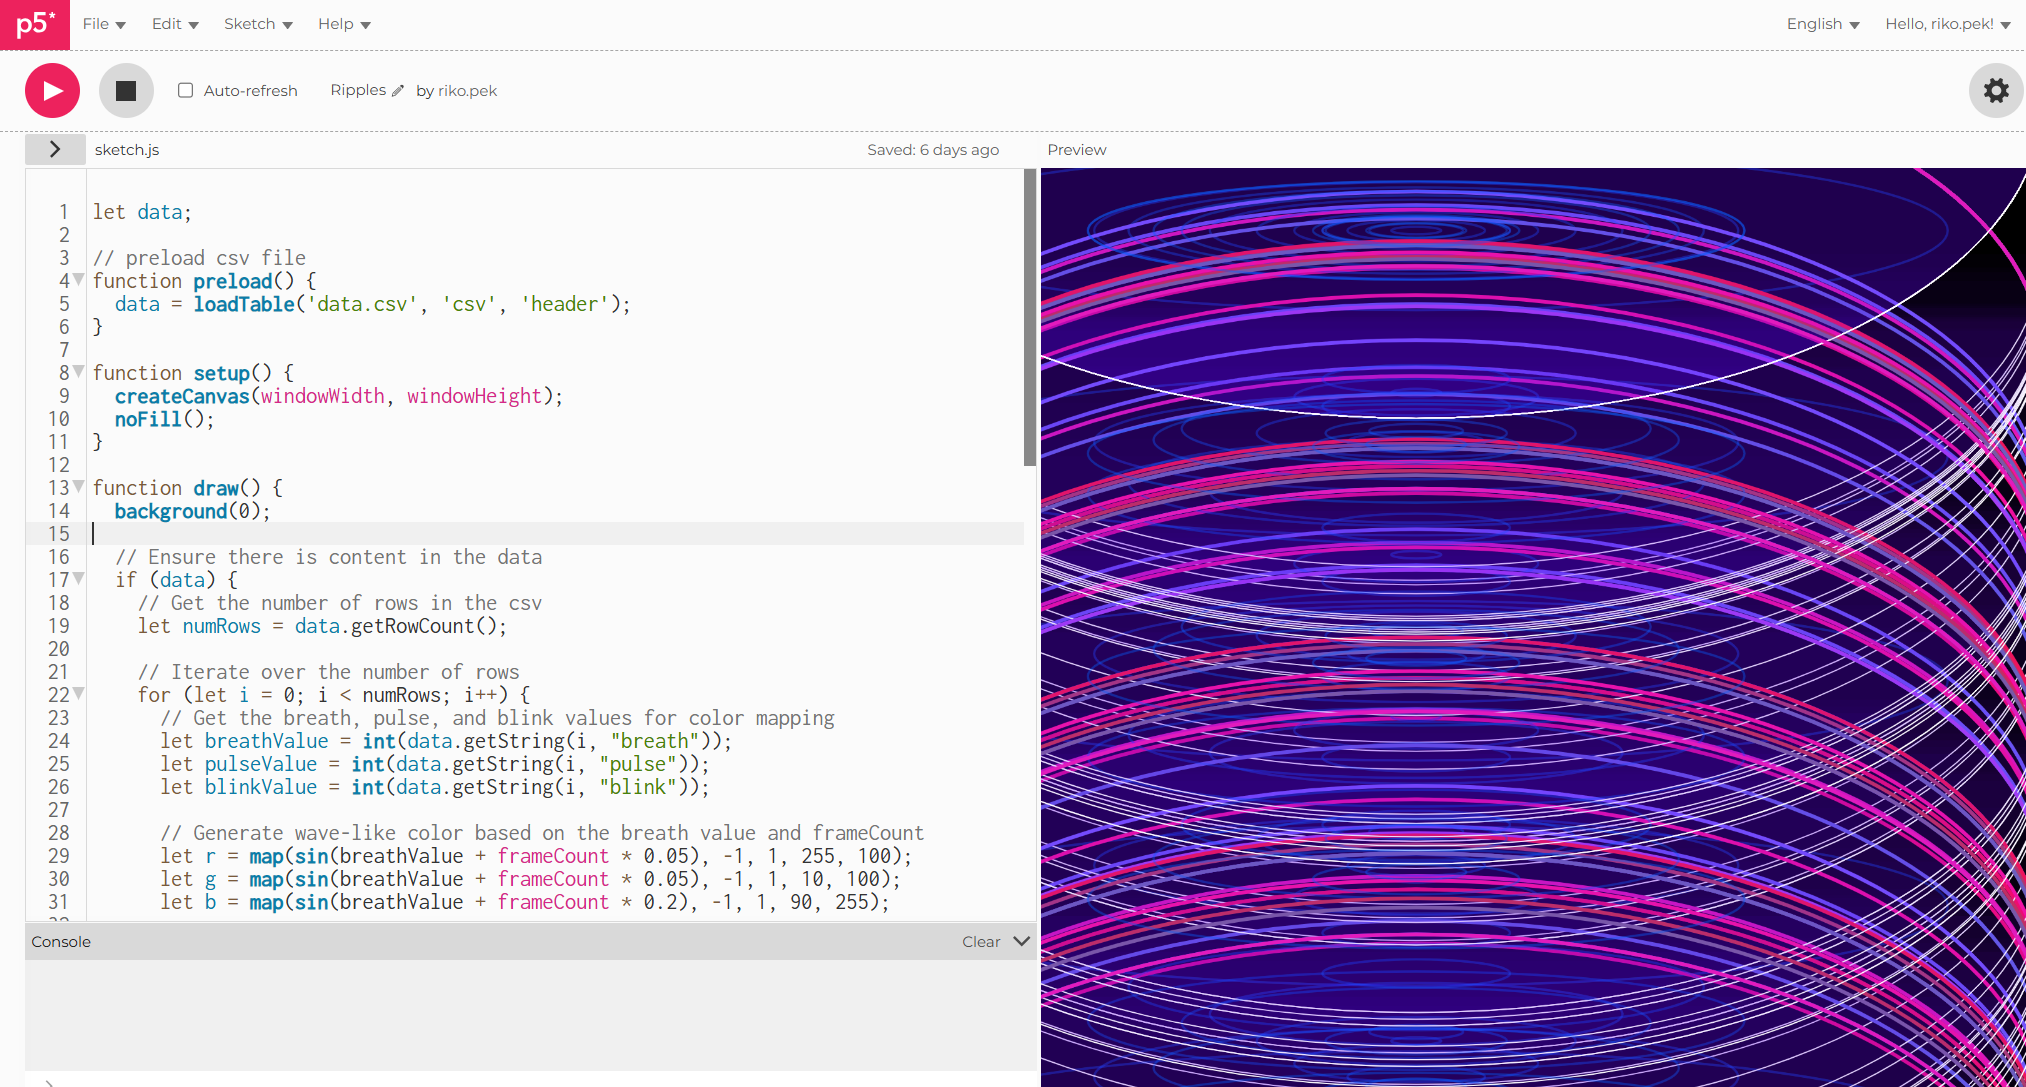Expand the file sidebar with the chevron
Screen dimensions: 2026x1087
(55, 149)
